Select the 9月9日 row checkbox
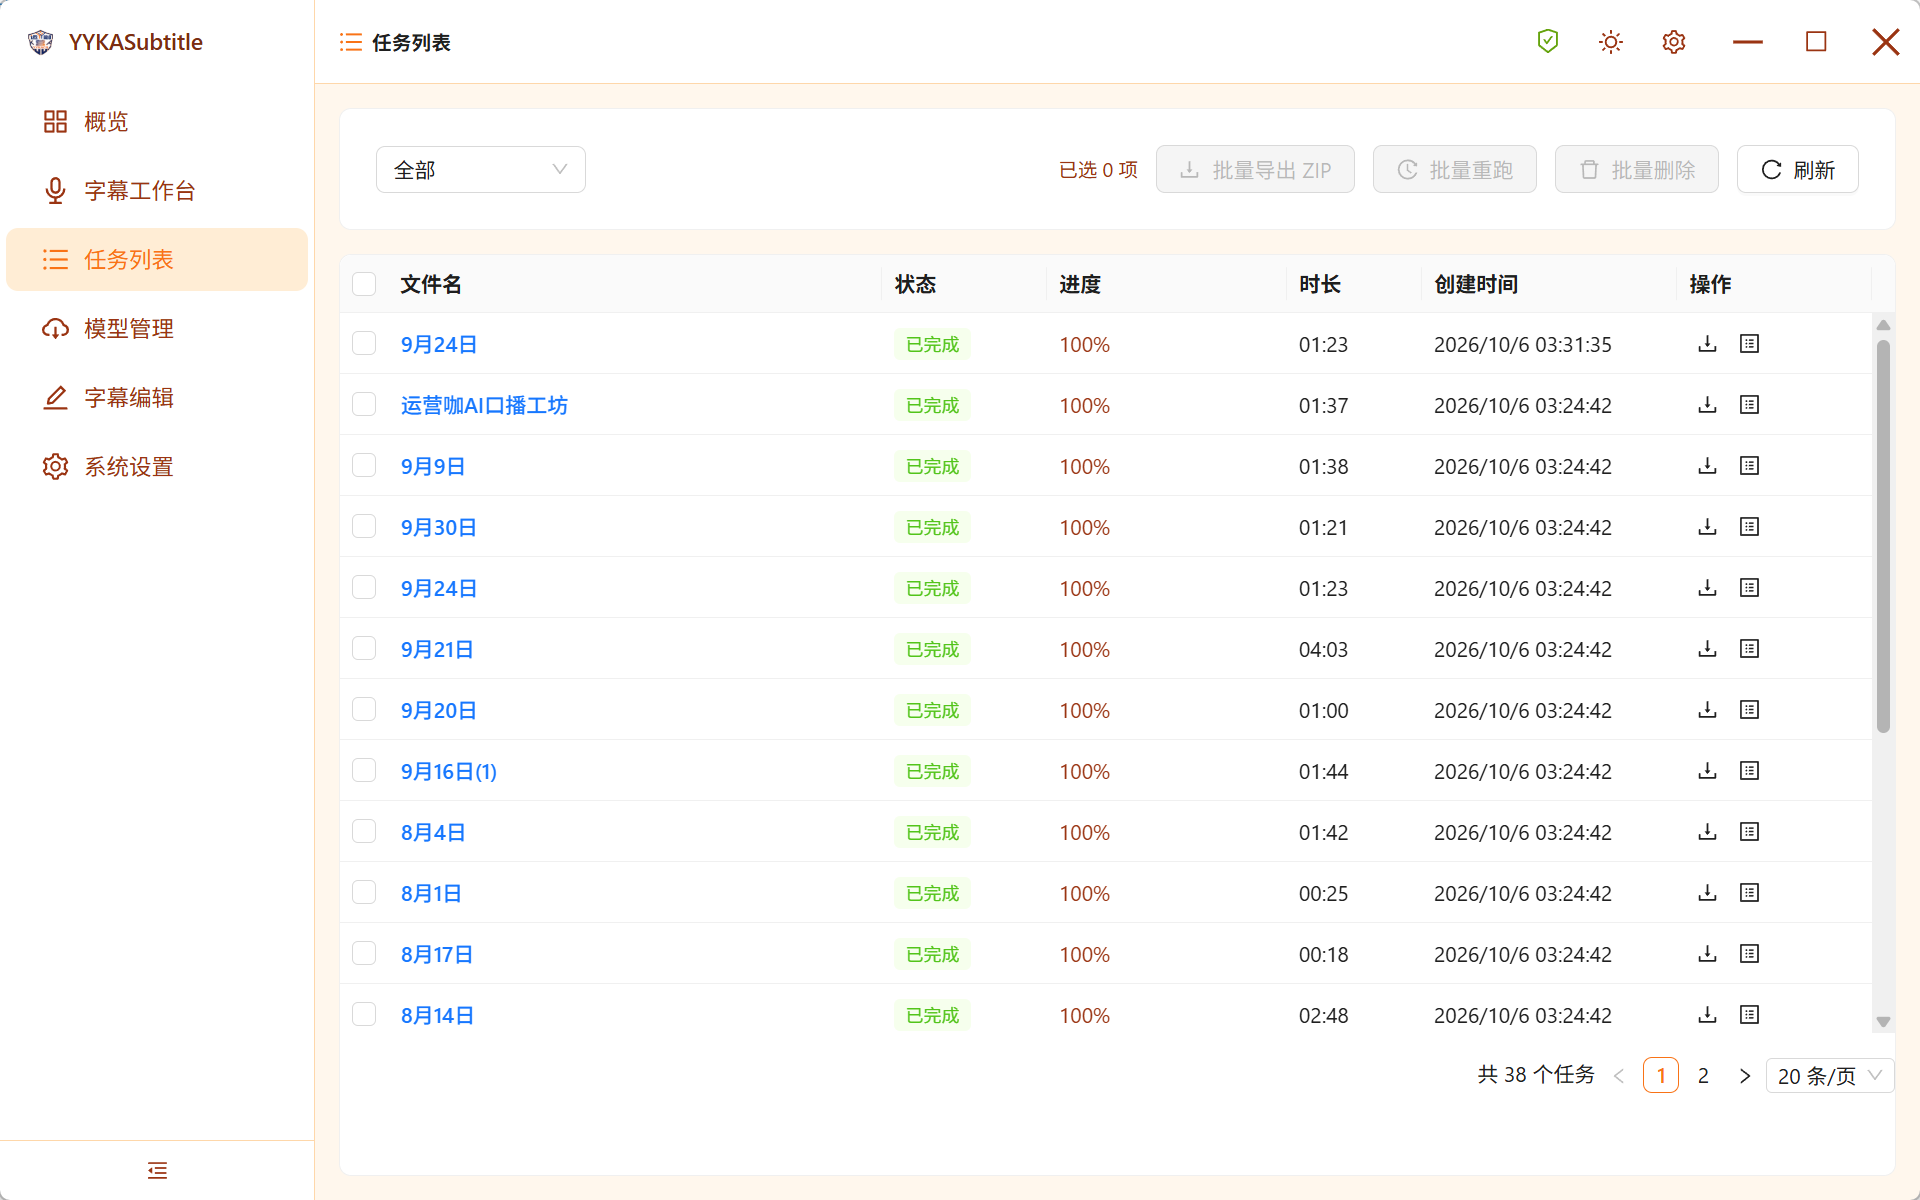Image resolution: width=1920 pixels, height=1200 pixels. [x=364, y=465]
